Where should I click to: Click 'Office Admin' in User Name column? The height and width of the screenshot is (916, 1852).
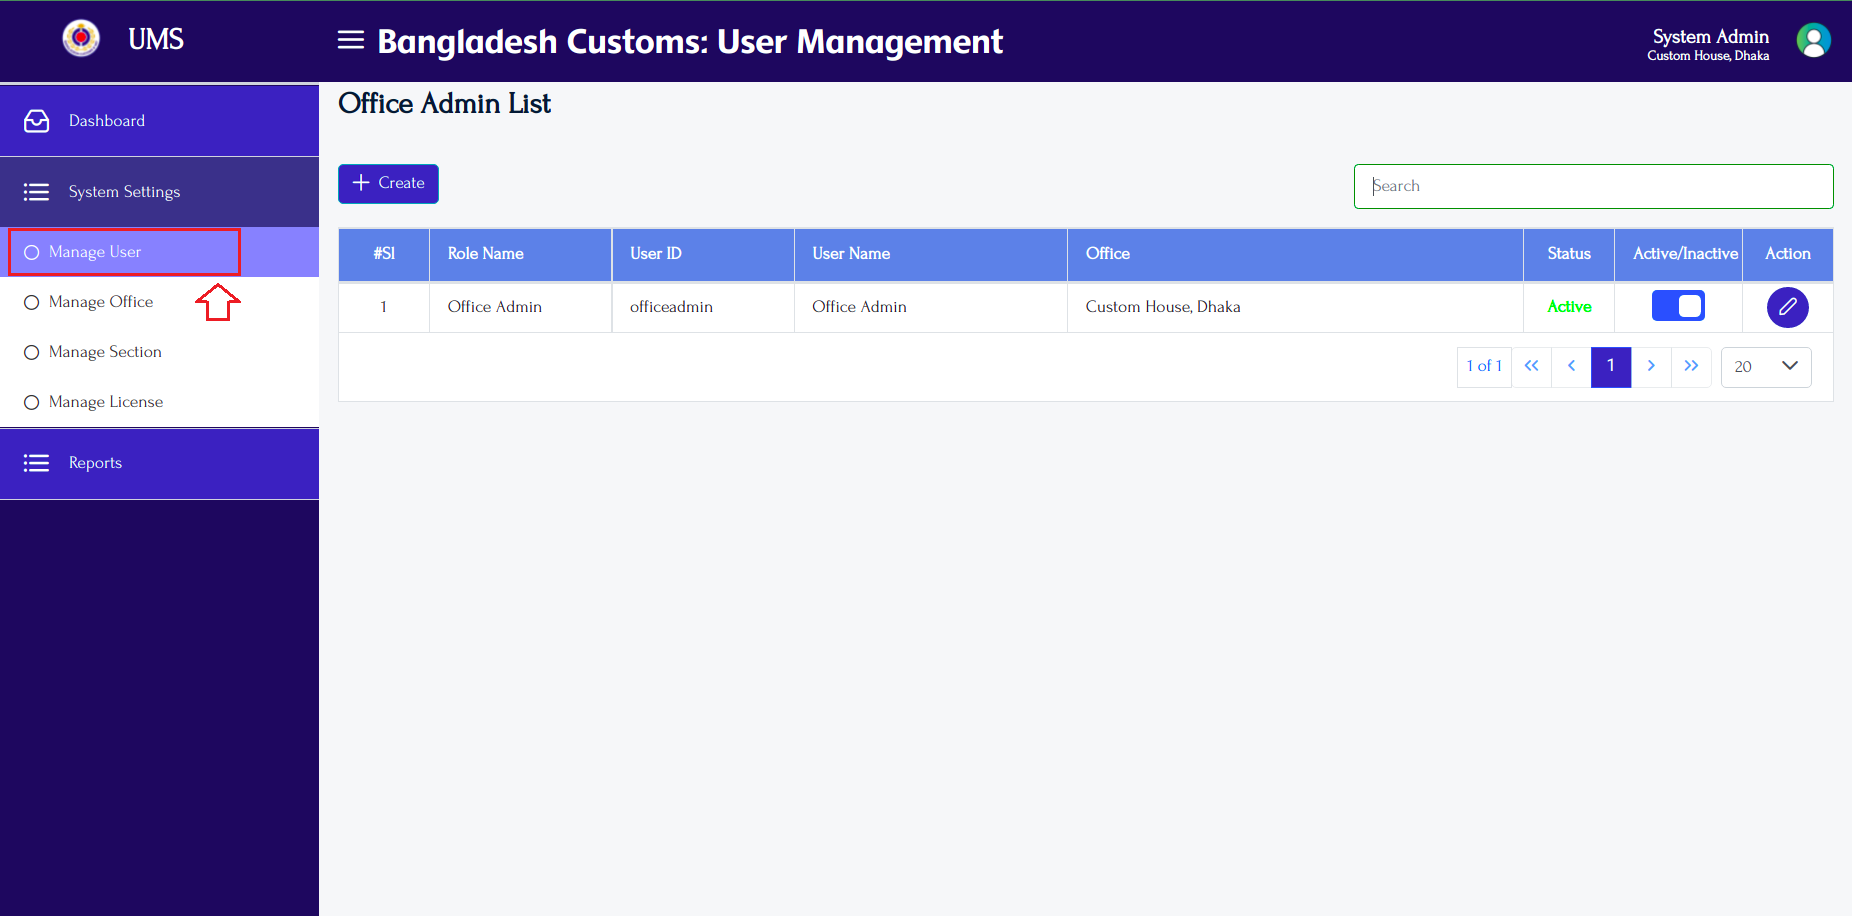pyautogui.click(x=859, y=307)
